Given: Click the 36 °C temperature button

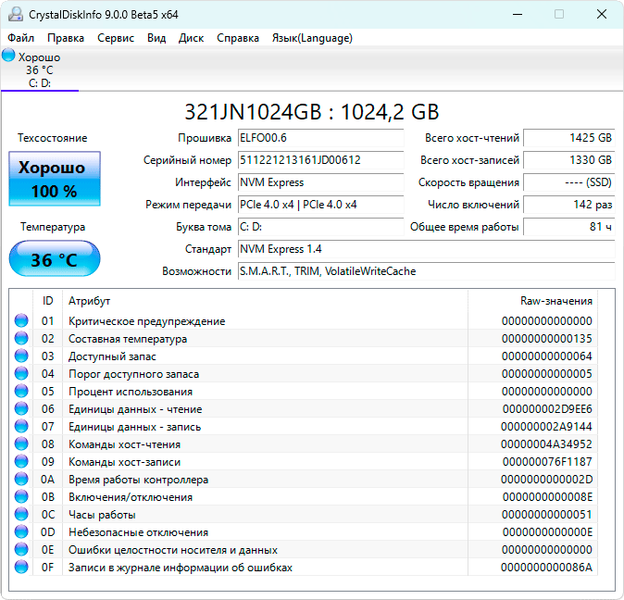Looking at the screenshot, I should 54,260.
